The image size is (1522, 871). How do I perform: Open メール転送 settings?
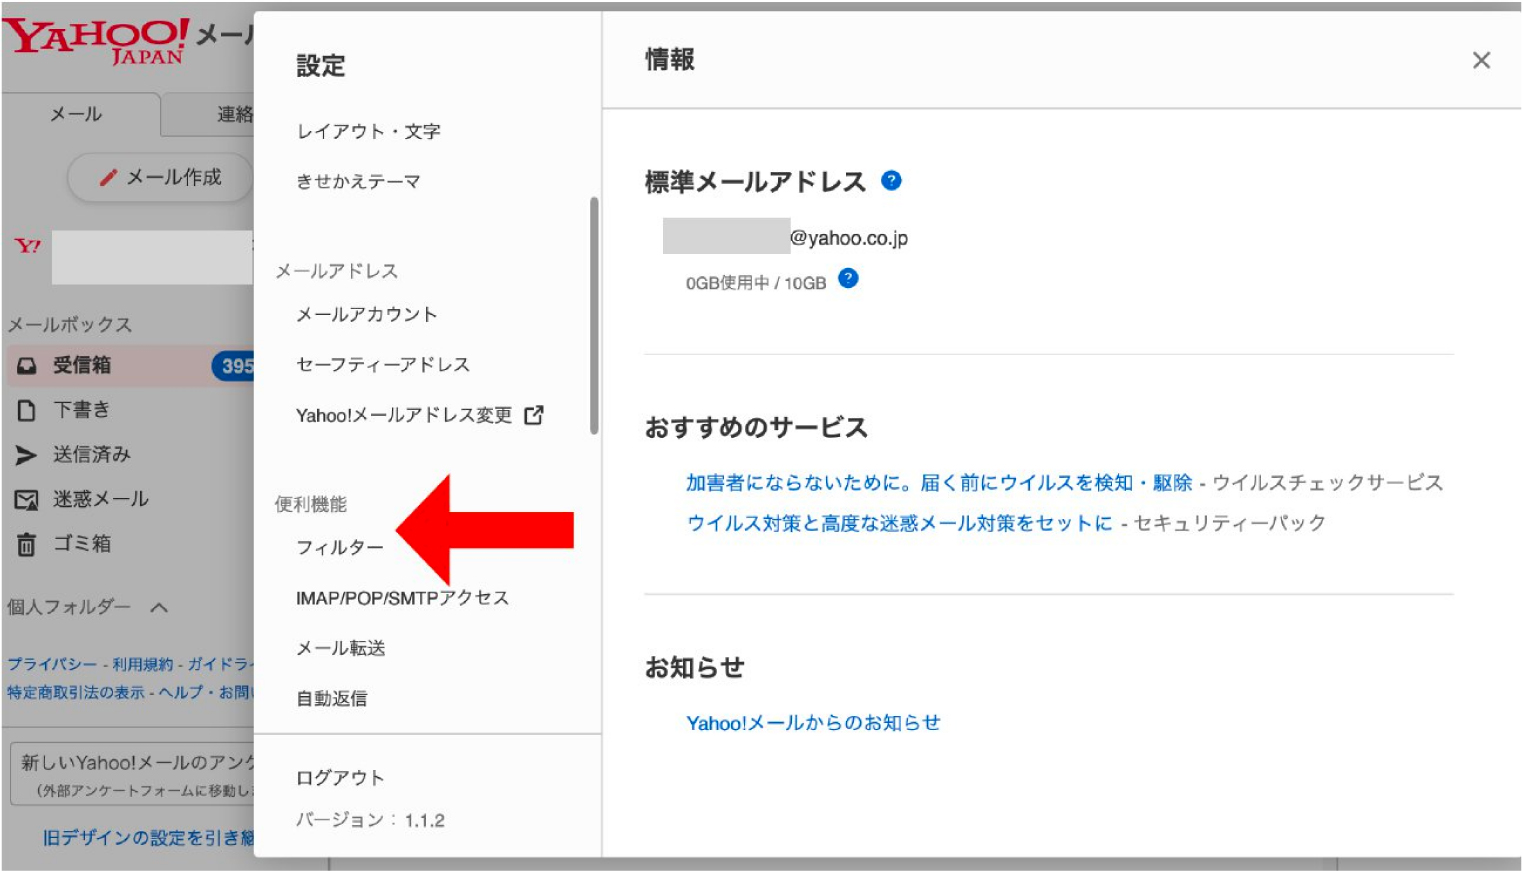tap(340, 648)
